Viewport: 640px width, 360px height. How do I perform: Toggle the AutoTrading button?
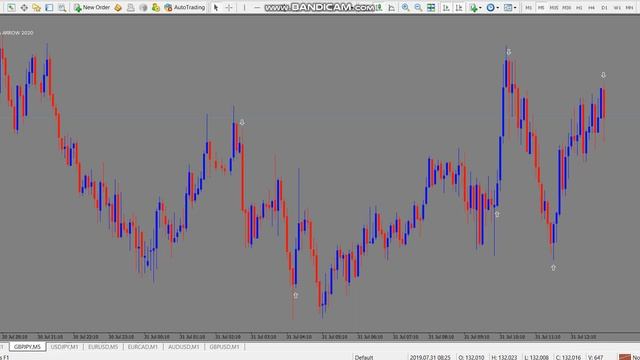point(184,7)
